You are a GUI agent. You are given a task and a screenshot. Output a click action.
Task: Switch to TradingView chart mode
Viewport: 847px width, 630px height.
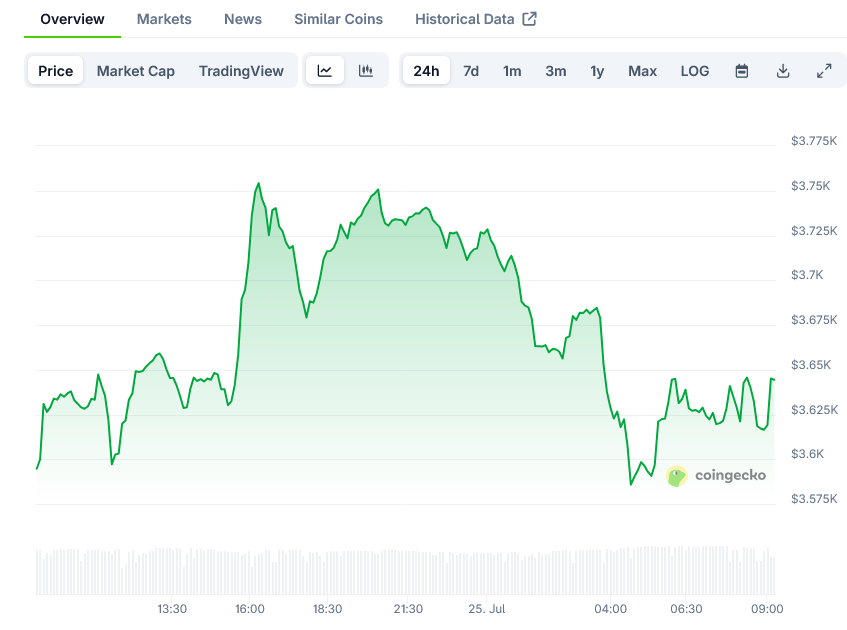point(241,71)
